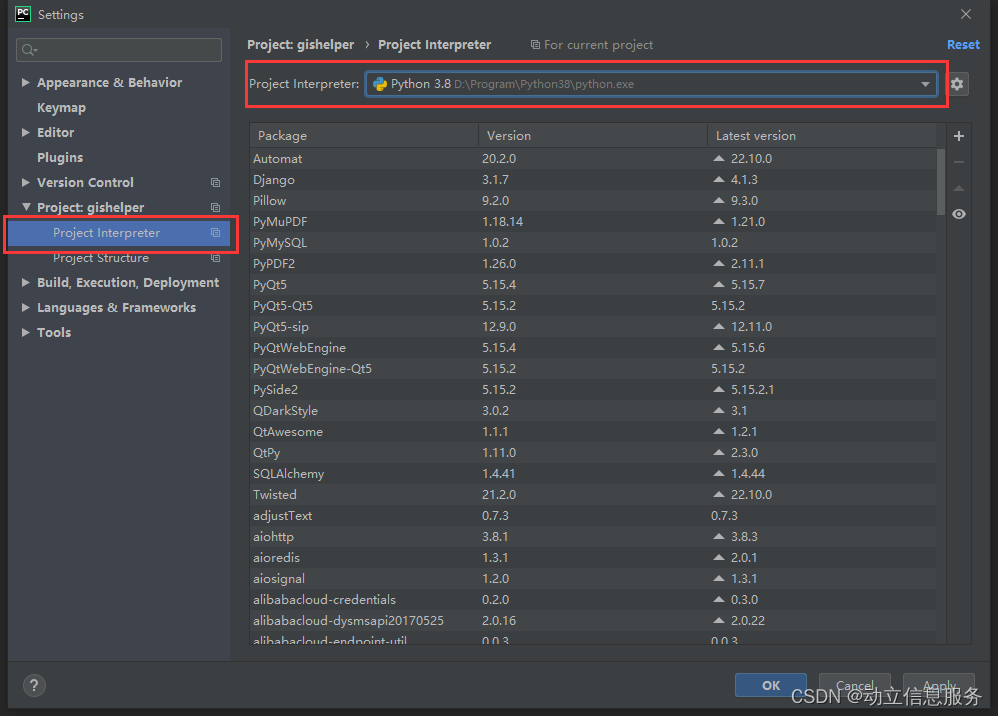The height and width of the screenshot is (716, 998).
Task: Open the interpreter settings gear icon
Action: pyautogui.click(x=957, y=84)
